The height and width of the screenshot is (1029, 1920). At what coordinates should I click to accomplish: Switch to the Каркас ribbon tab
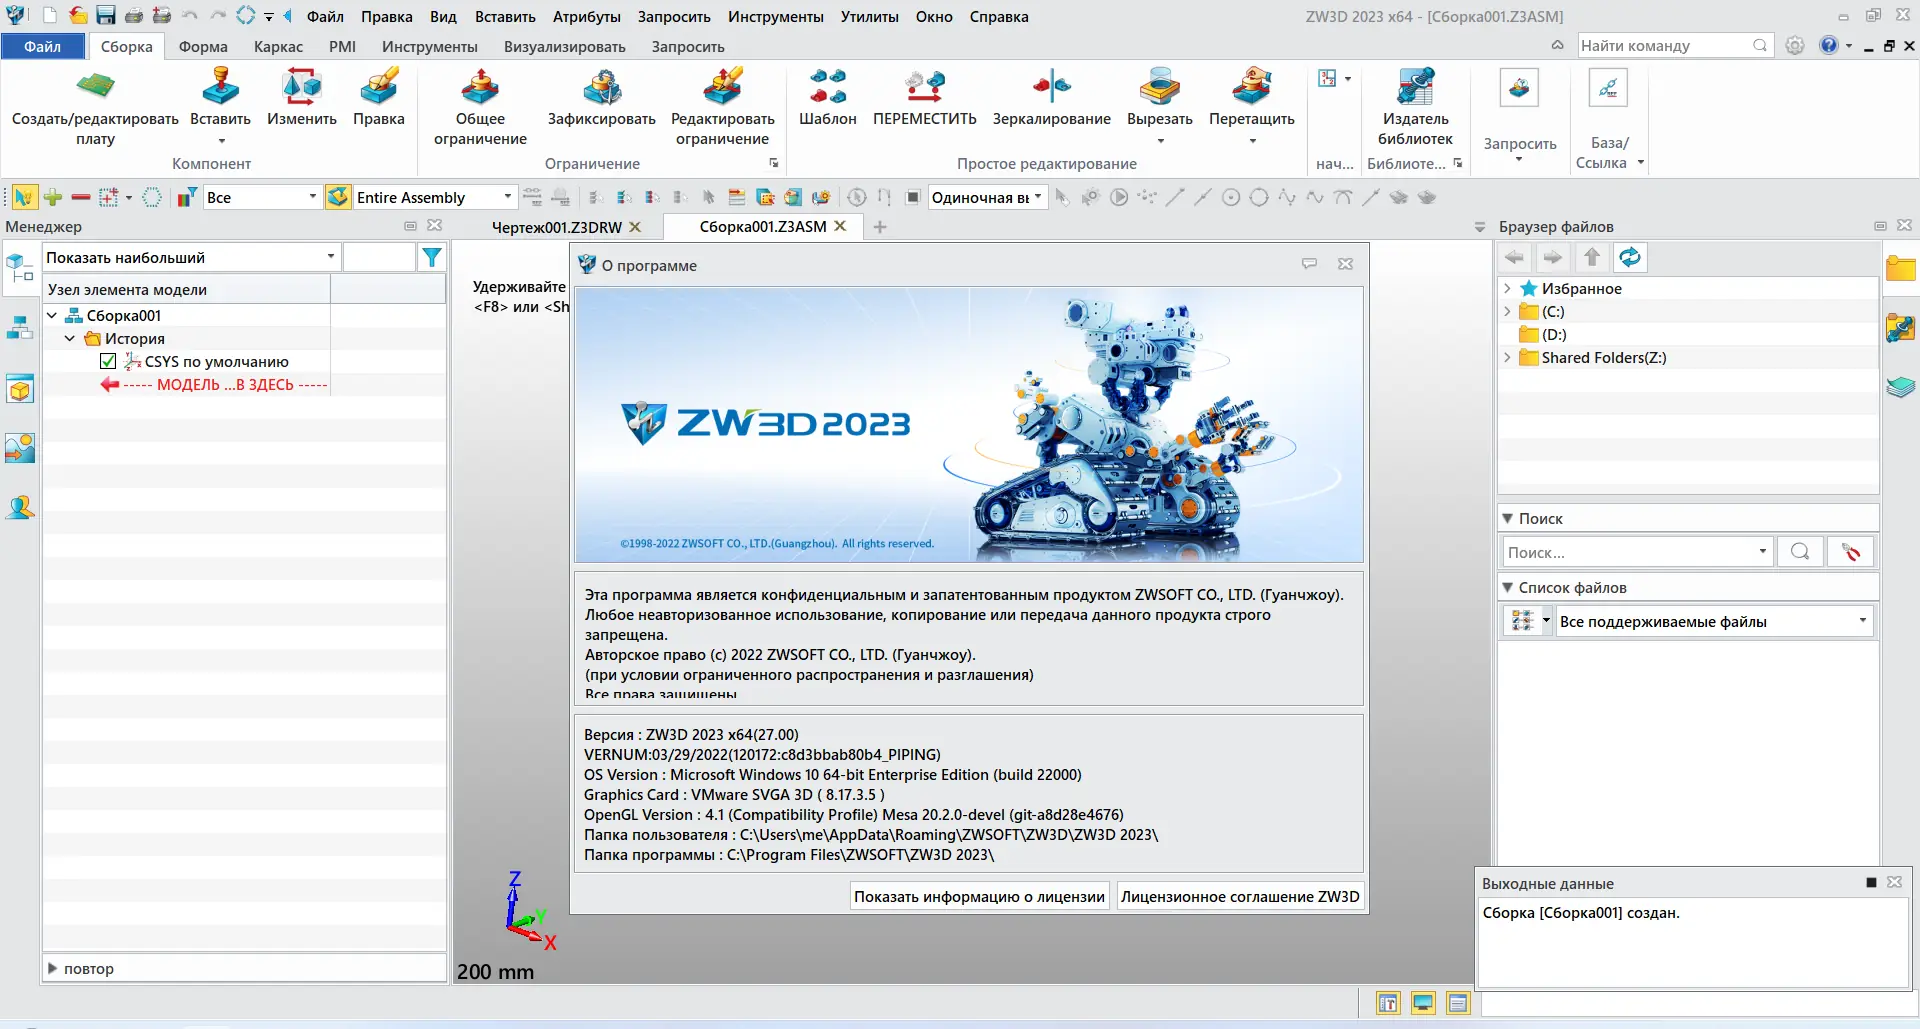click(x=278, y=46)
